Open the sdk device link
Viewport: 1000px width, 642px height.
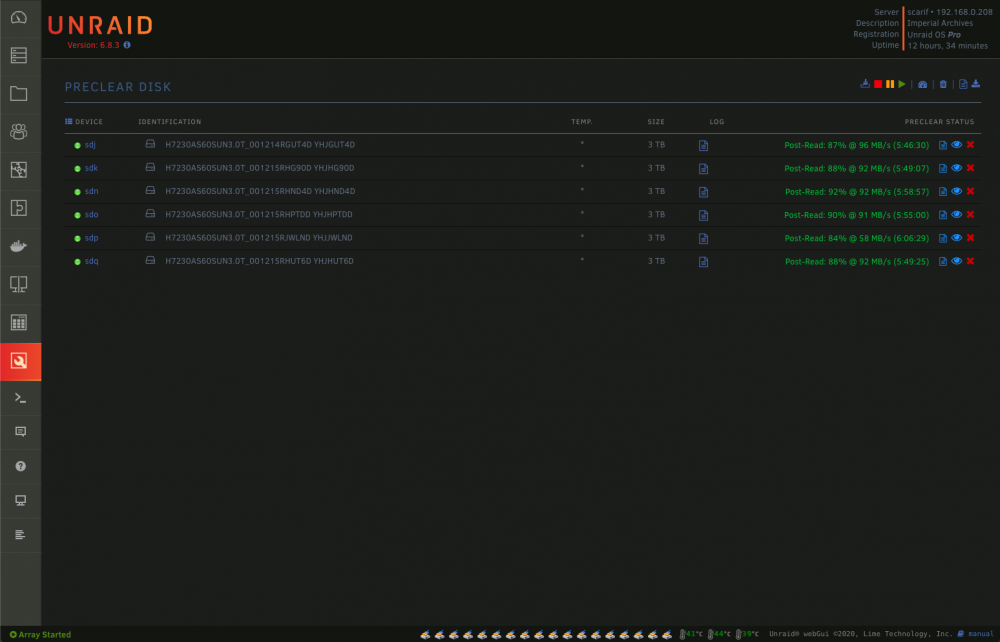[91, 168]
